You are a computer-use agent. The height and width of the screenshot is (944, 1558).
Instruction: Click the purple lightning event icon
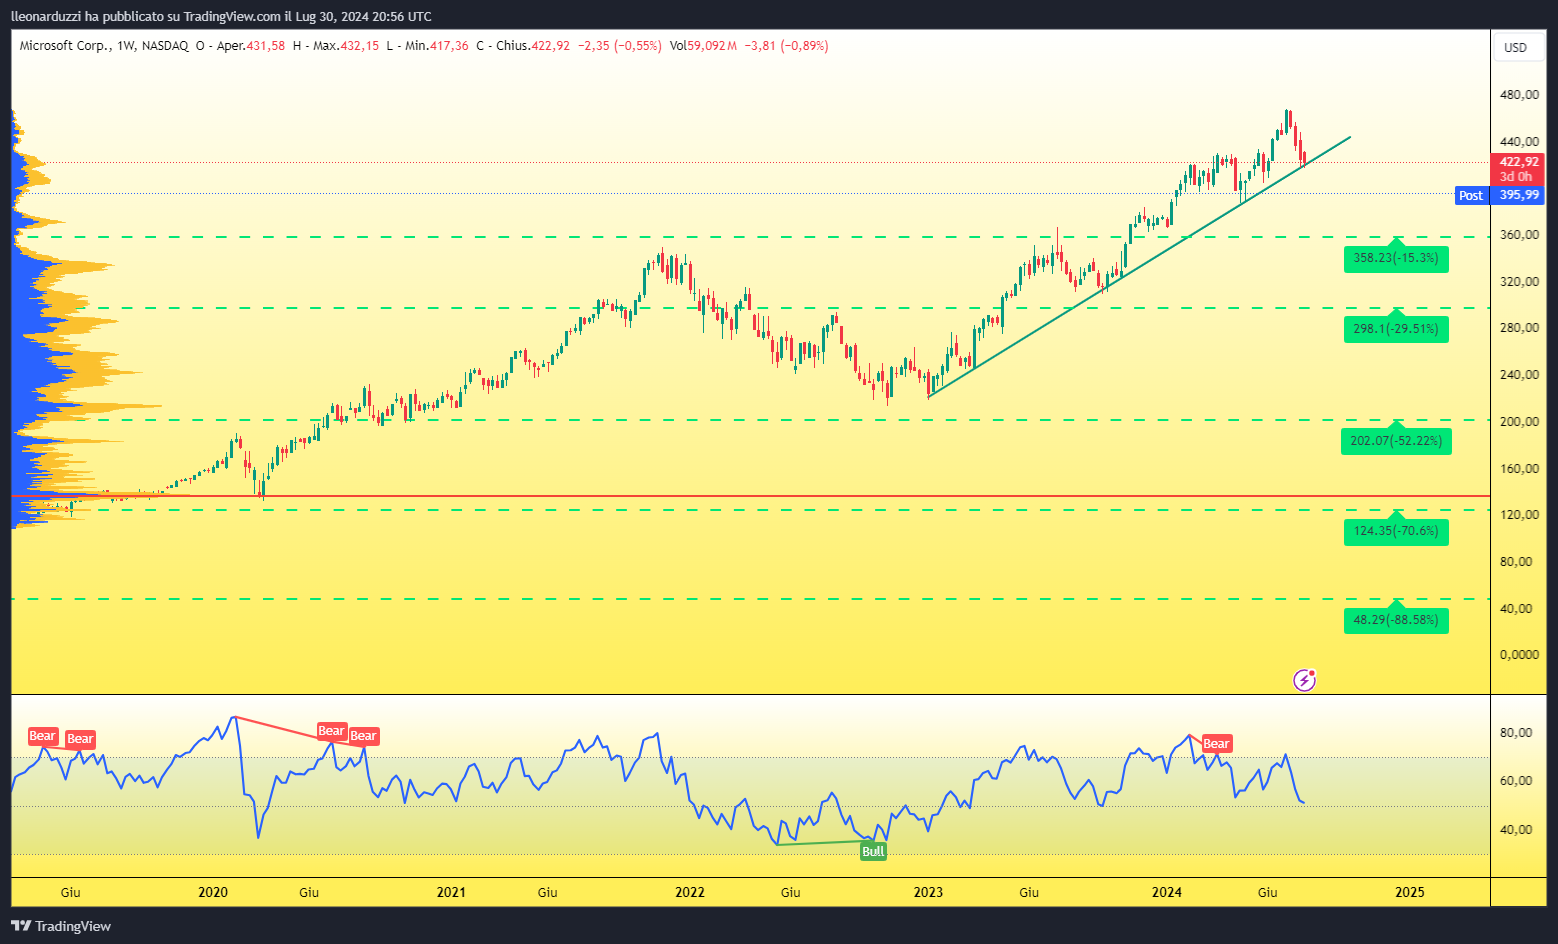tap(1304, 680)
